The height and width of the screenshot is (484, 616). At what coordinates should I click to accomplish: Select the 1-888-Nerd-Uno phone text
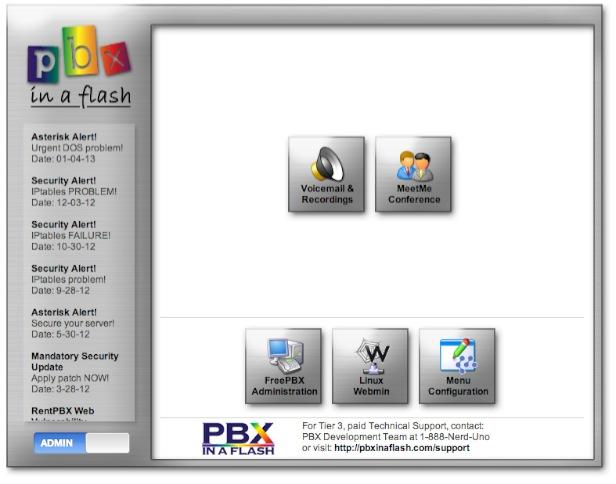pyautogui.click(x=455, y=437)
